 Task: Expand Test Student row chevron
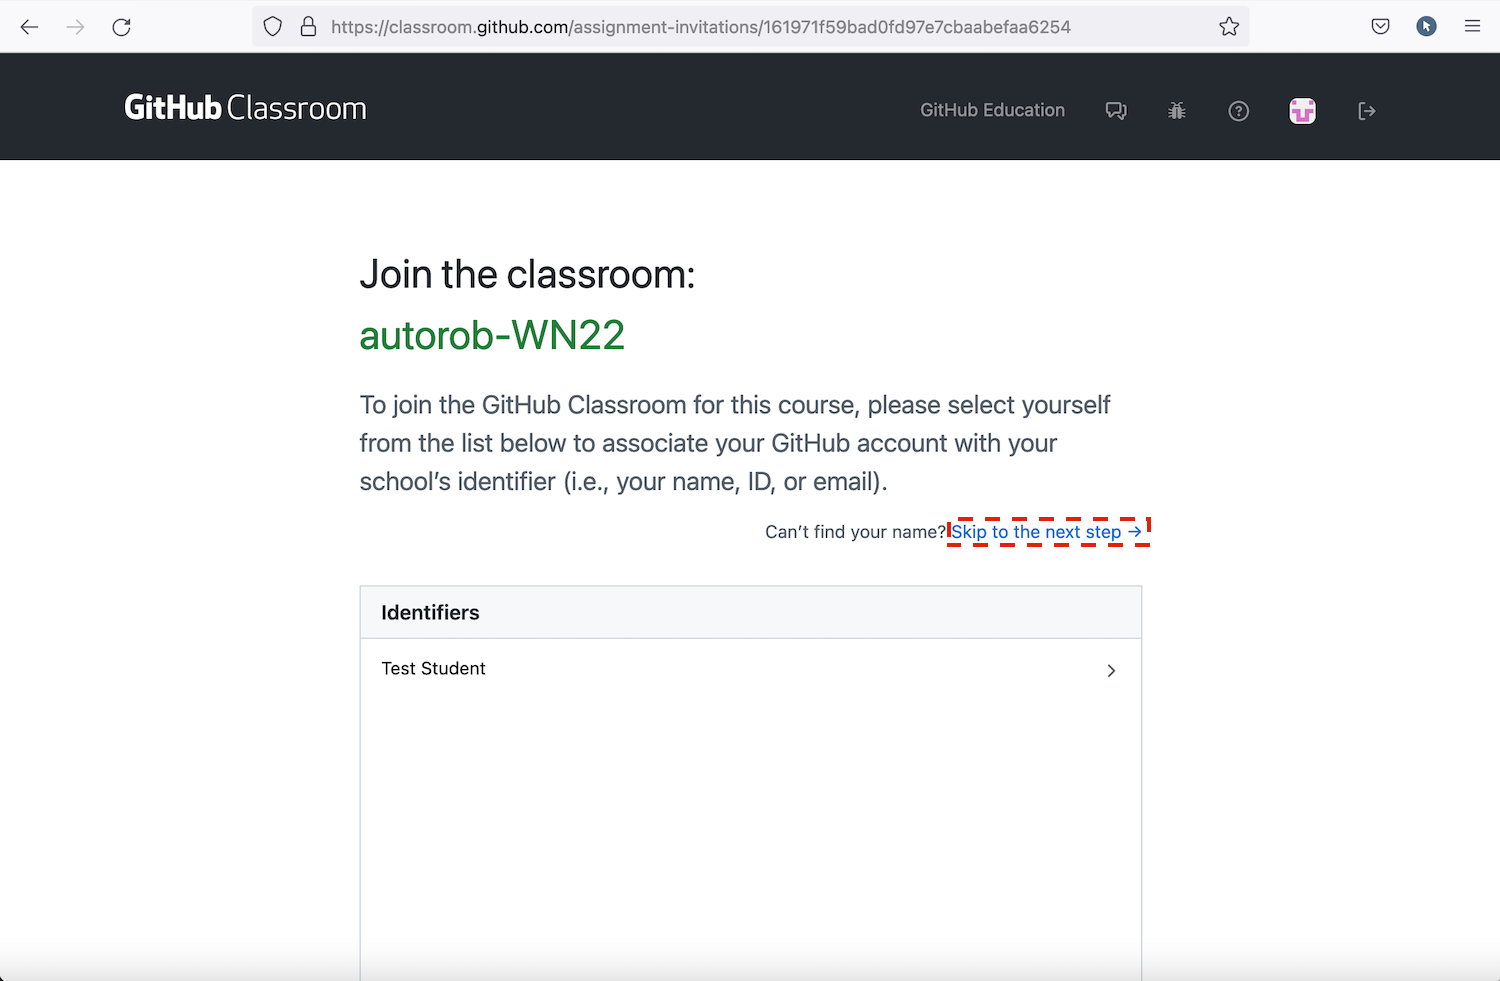pos(1111,670)
